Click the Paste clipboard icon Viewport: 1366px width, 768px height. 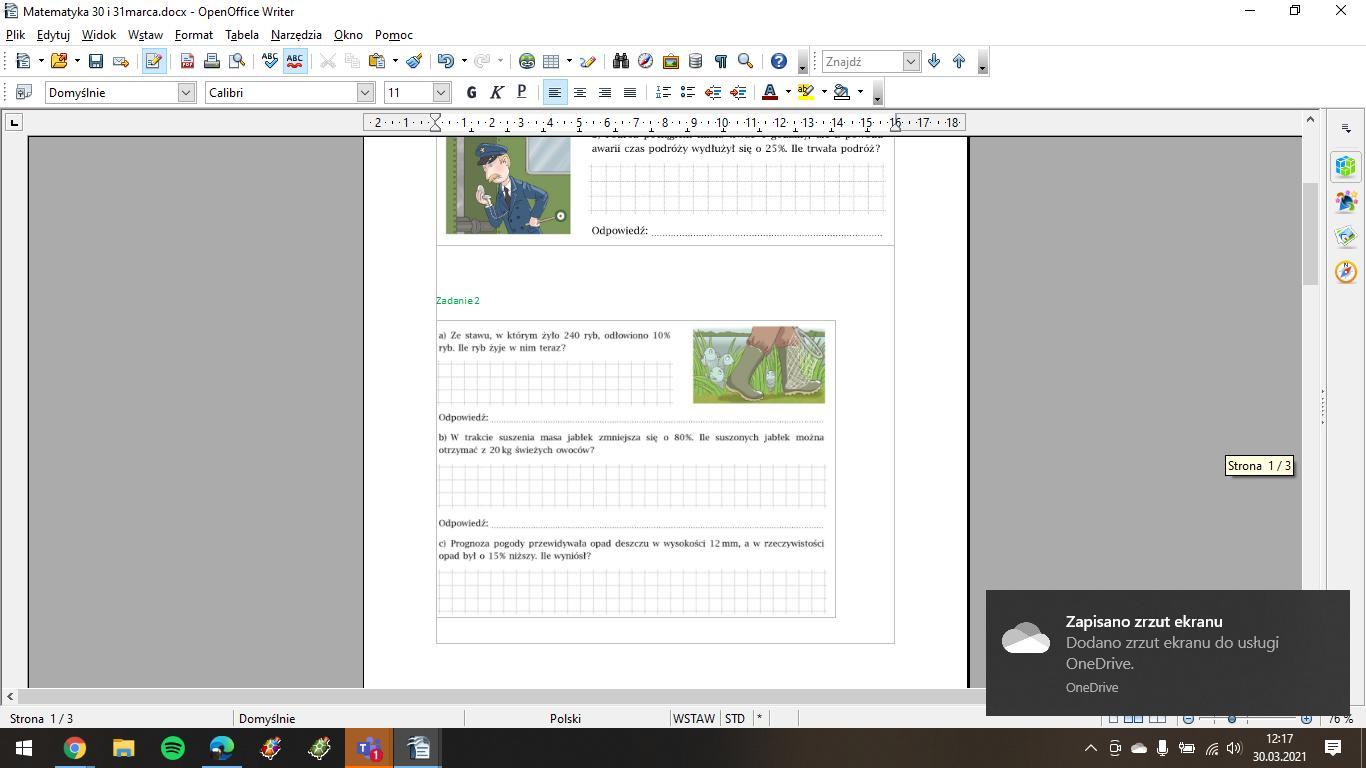point(377,61)
